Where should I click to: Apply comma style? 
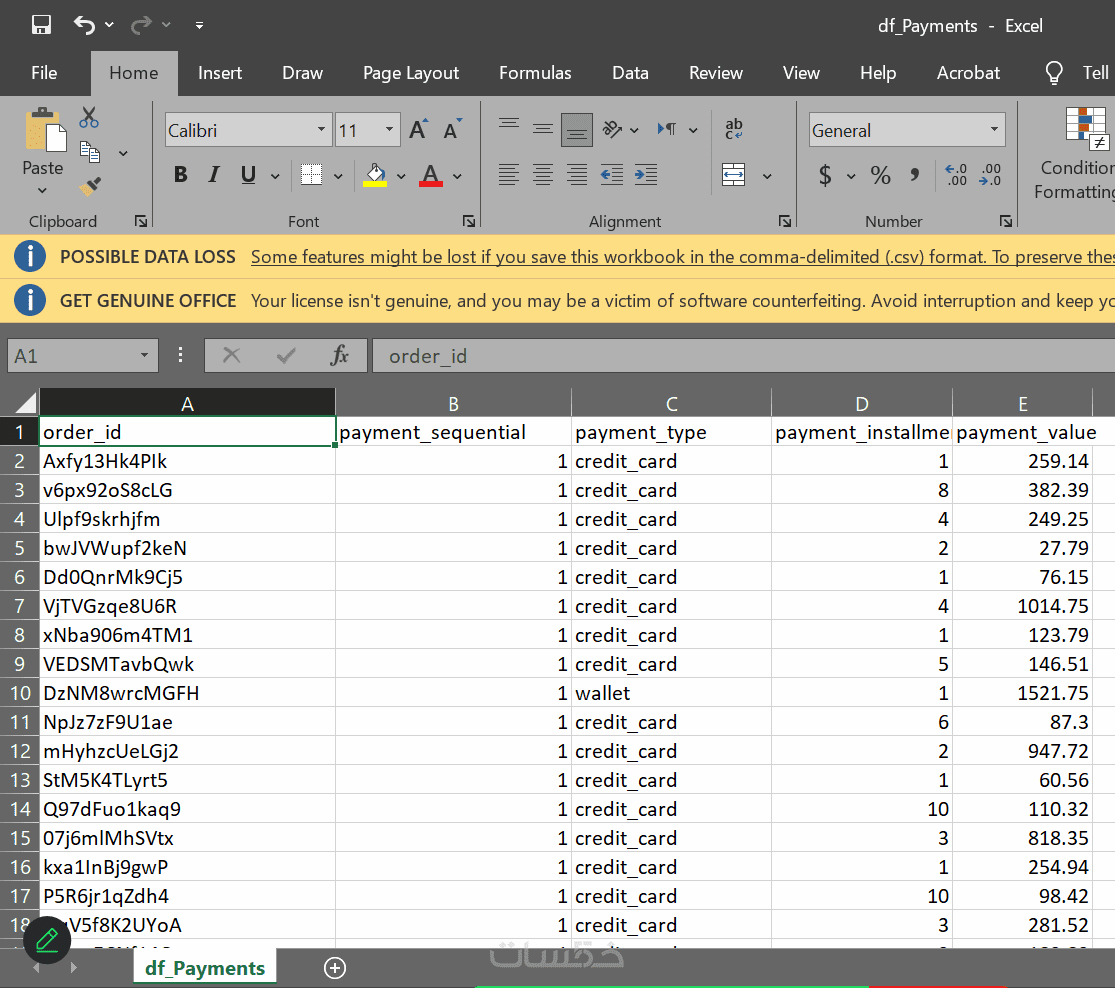point(914,175)
